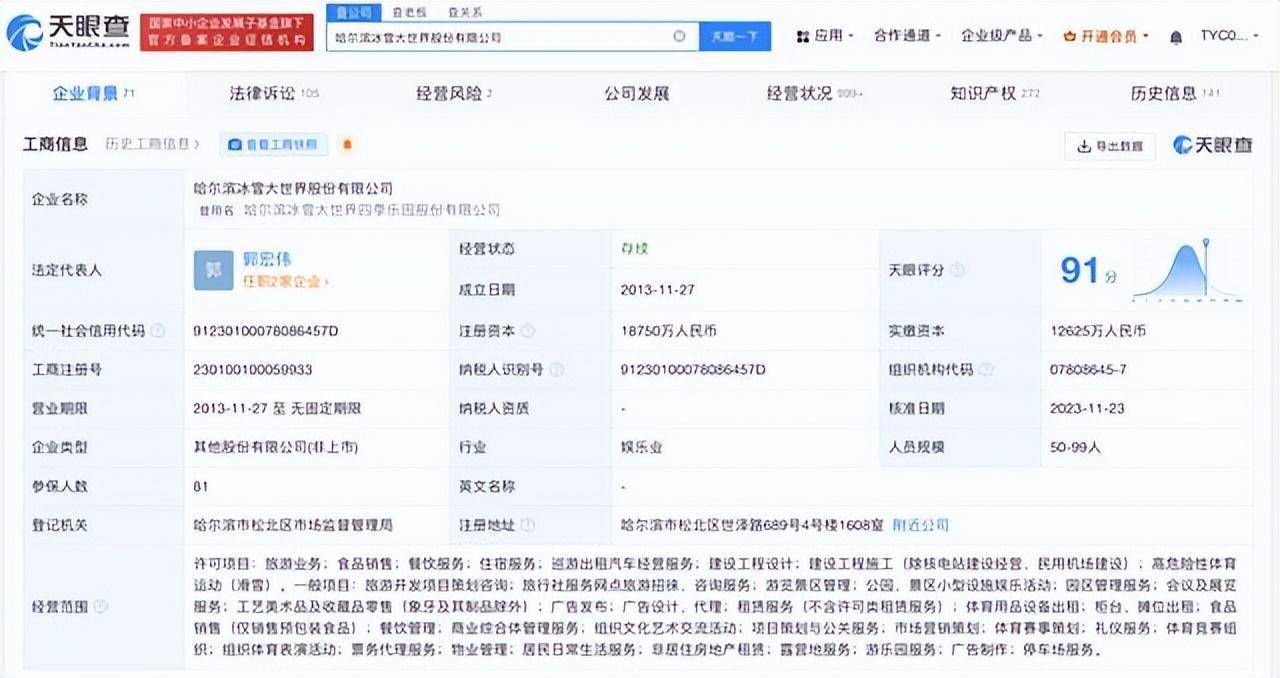
Task: Open the 开通会员 dropdown
Action: point(1106,36)
